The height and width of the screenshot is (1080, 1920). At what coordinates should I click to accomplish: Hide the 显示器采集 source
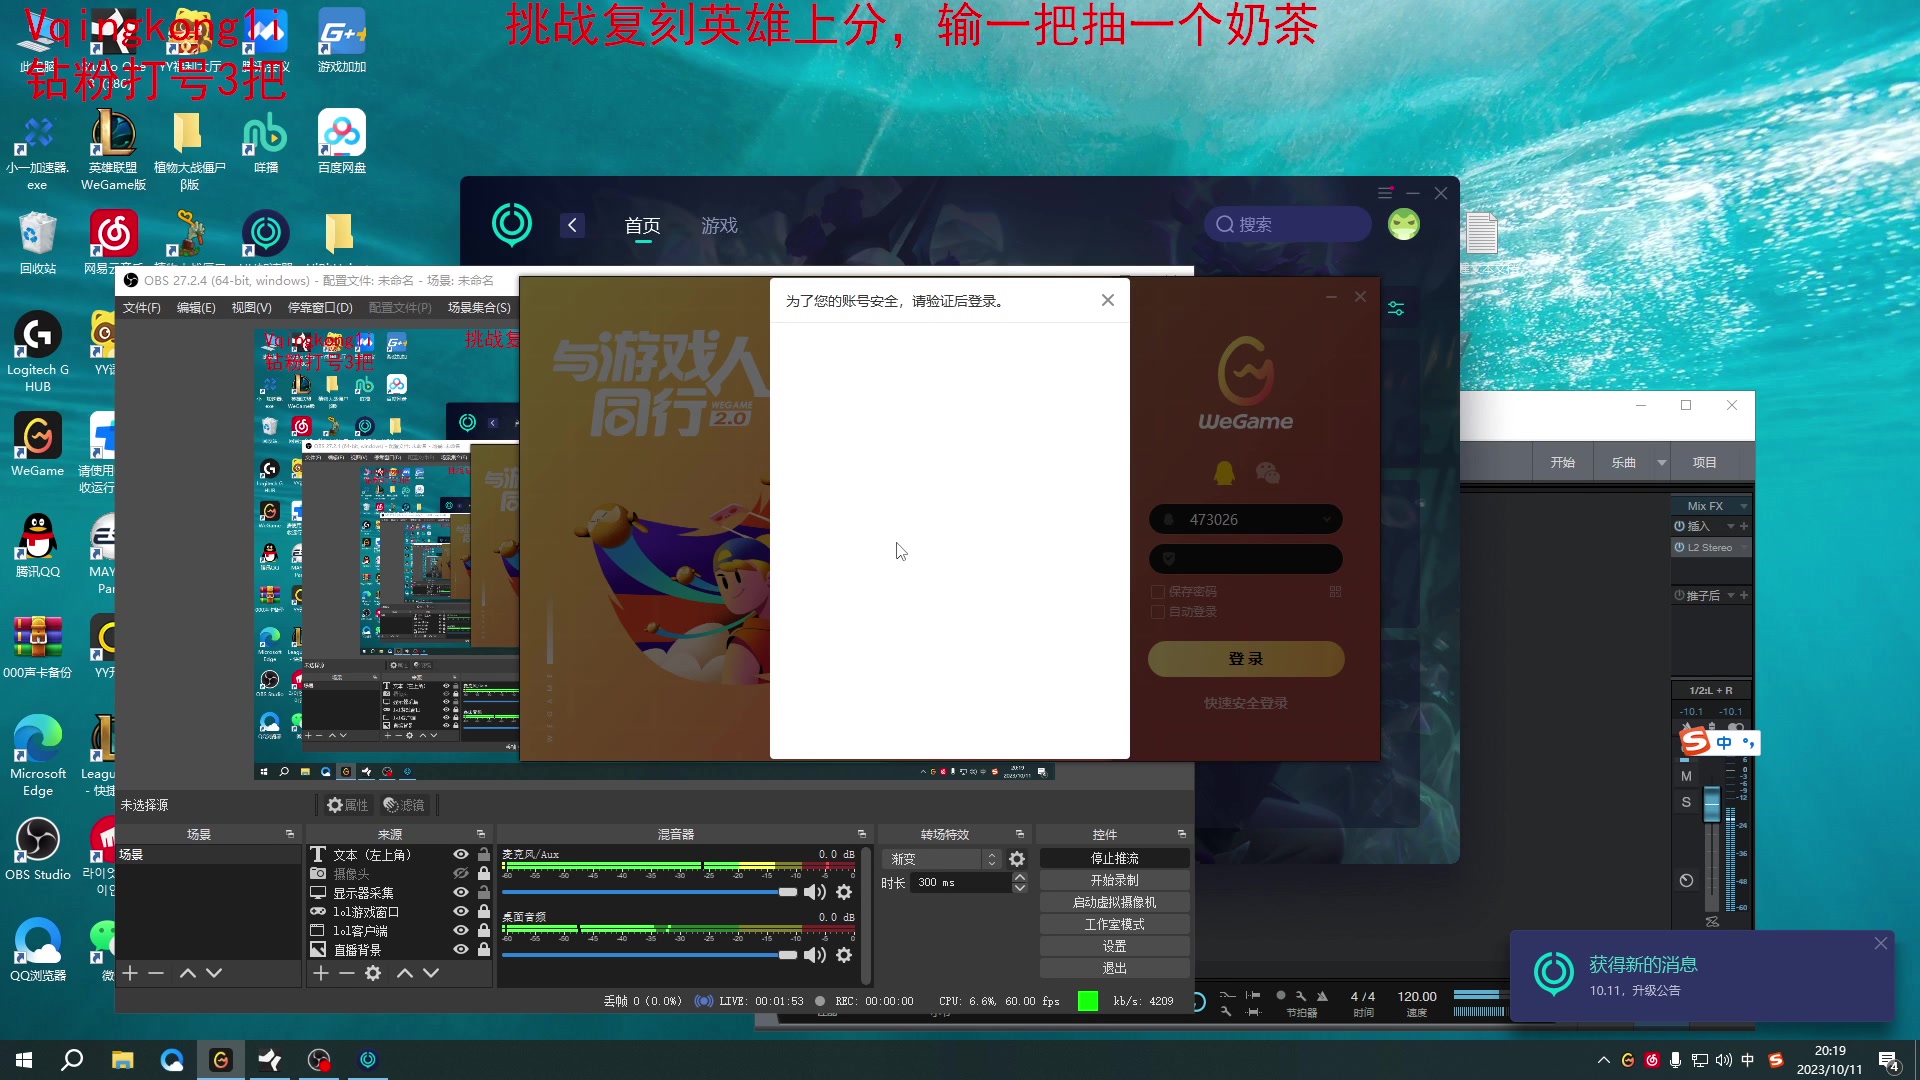tap(461, 892)
